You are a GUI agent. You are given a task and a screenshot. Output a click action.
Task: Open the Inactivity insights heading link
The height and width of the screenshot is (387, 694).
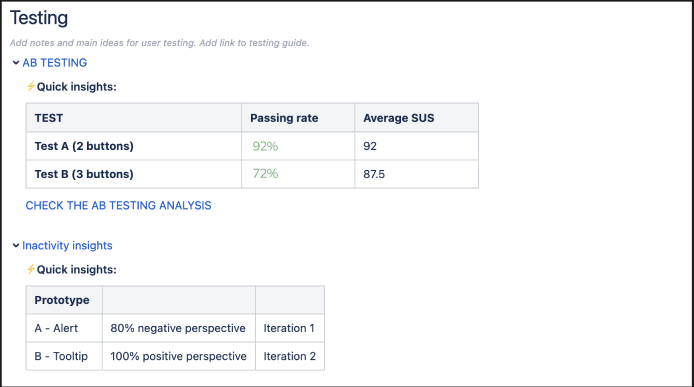coord(67,245)
